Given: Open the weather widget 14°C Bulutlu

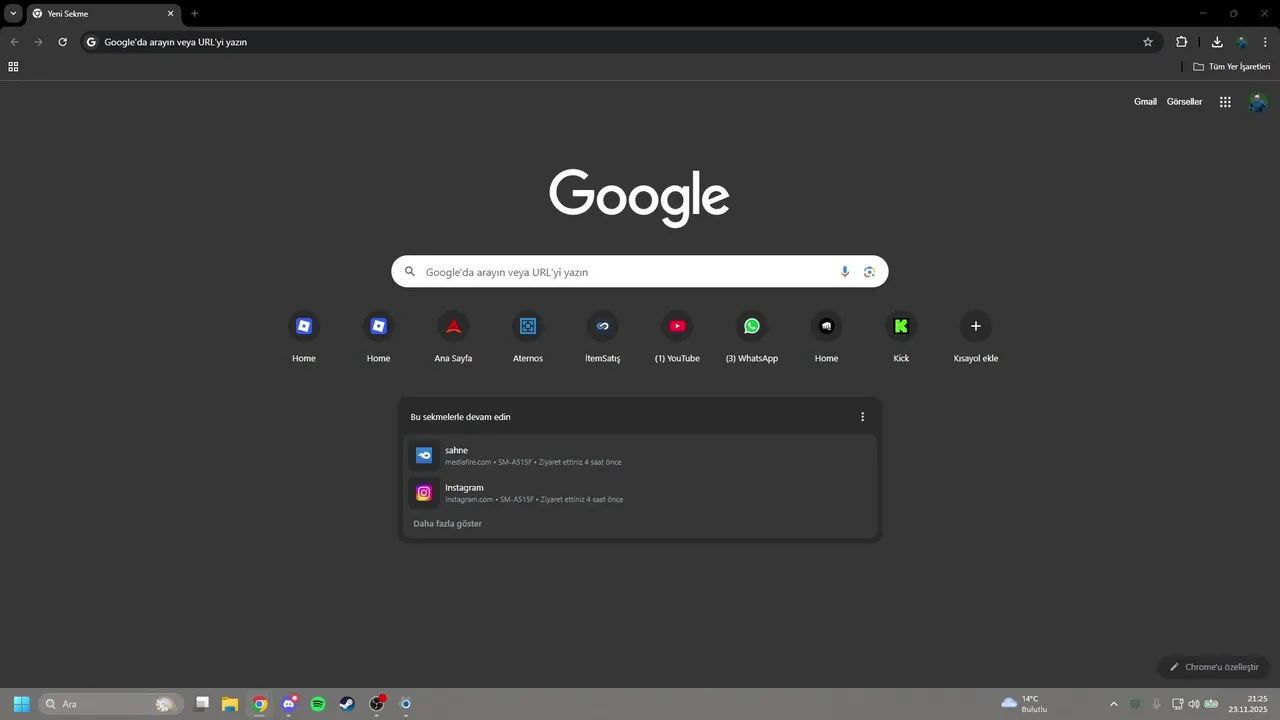Looking at the screenshot, I should [x=1025, y=704].
